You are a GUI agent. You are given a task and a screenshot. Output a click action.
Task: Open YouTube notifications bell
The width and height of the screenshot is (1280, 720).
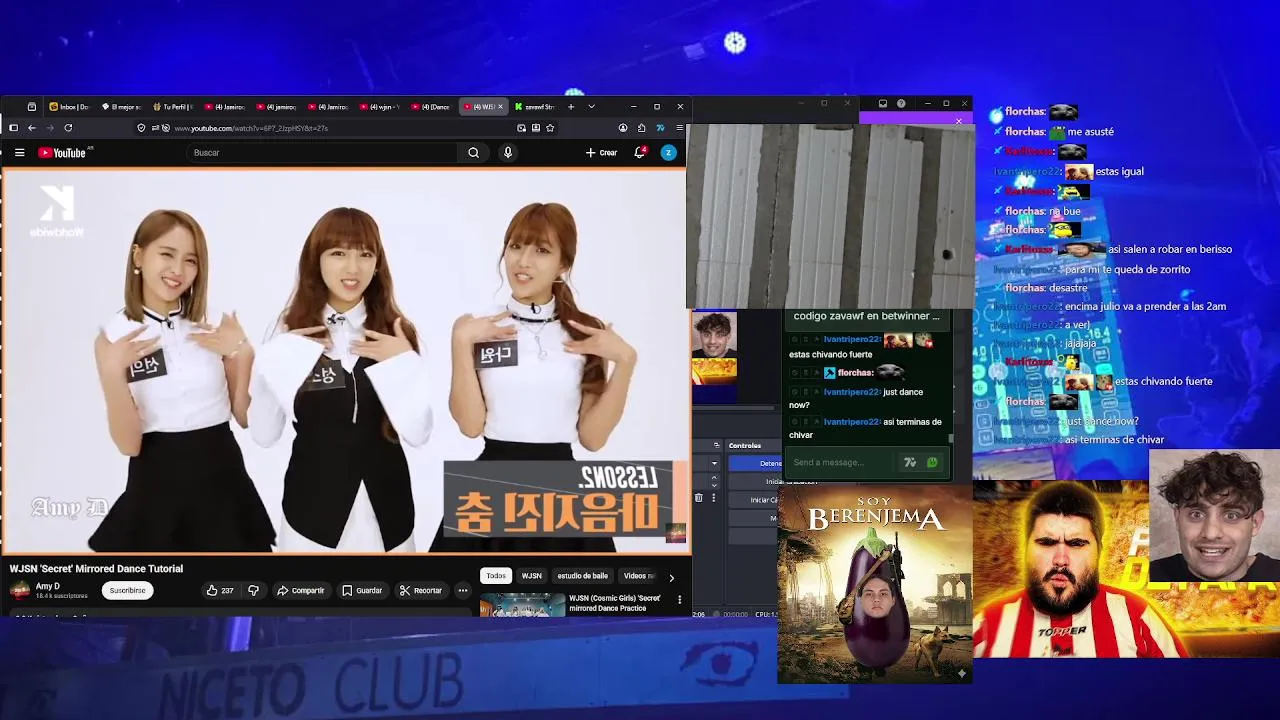[x=640, y=153]
